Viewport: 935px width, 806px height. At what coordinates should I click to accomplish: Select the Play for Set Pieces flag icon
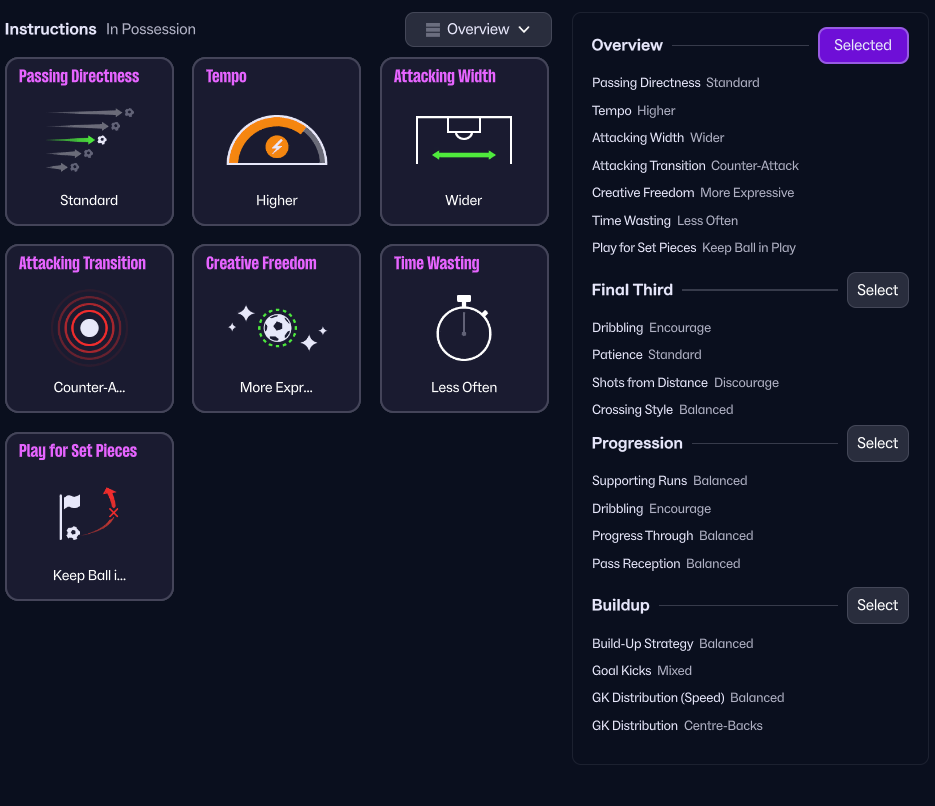click(x=89, y=515)
